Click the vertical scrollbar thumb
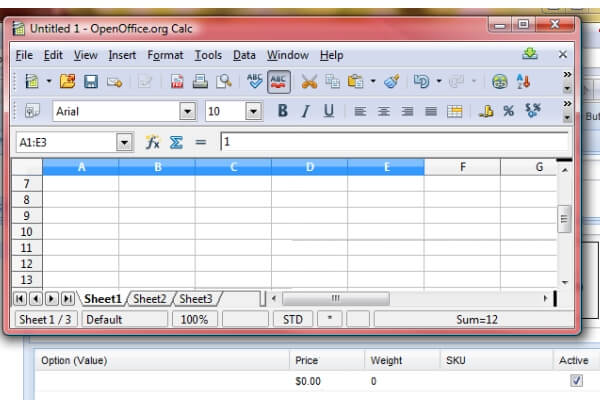Screen dimensions: 600x400 (x=564, y=219)
